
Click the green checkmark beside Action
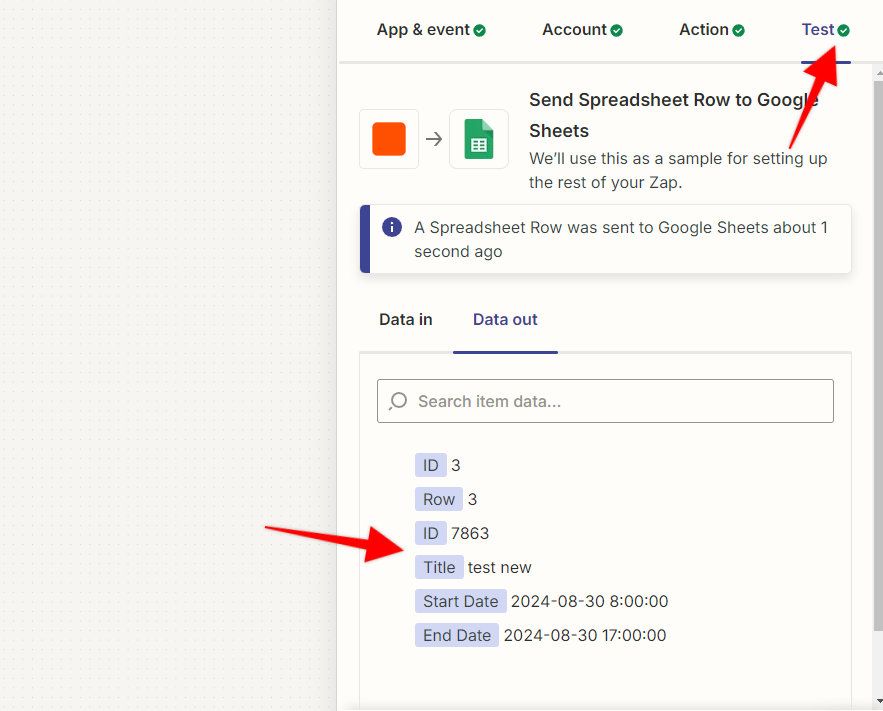pyautogui.click(x=740, y=29)
